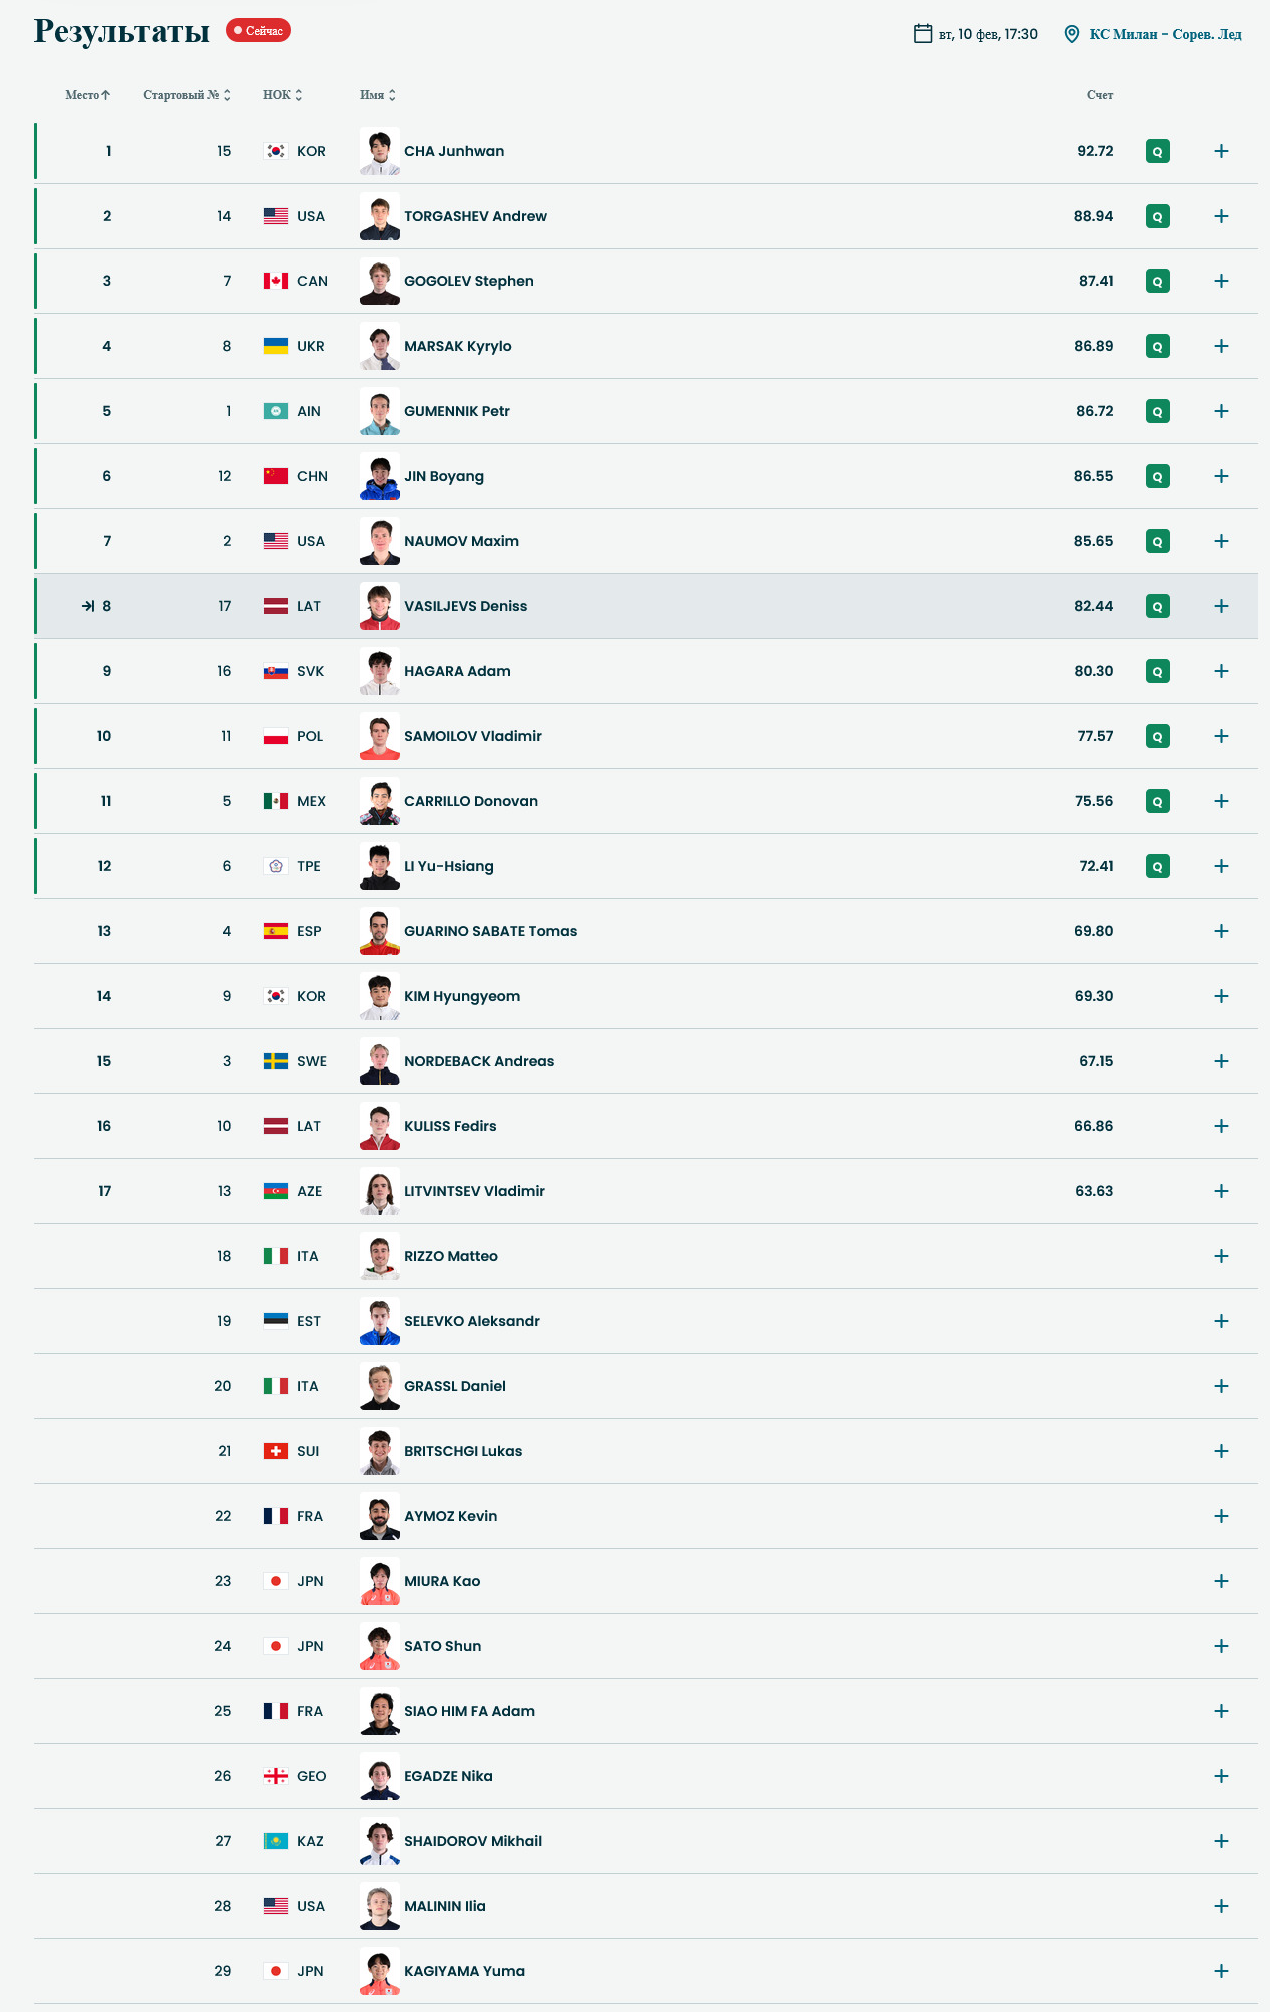Expand the plus for MALININ Ilia

[1221, 1906]
